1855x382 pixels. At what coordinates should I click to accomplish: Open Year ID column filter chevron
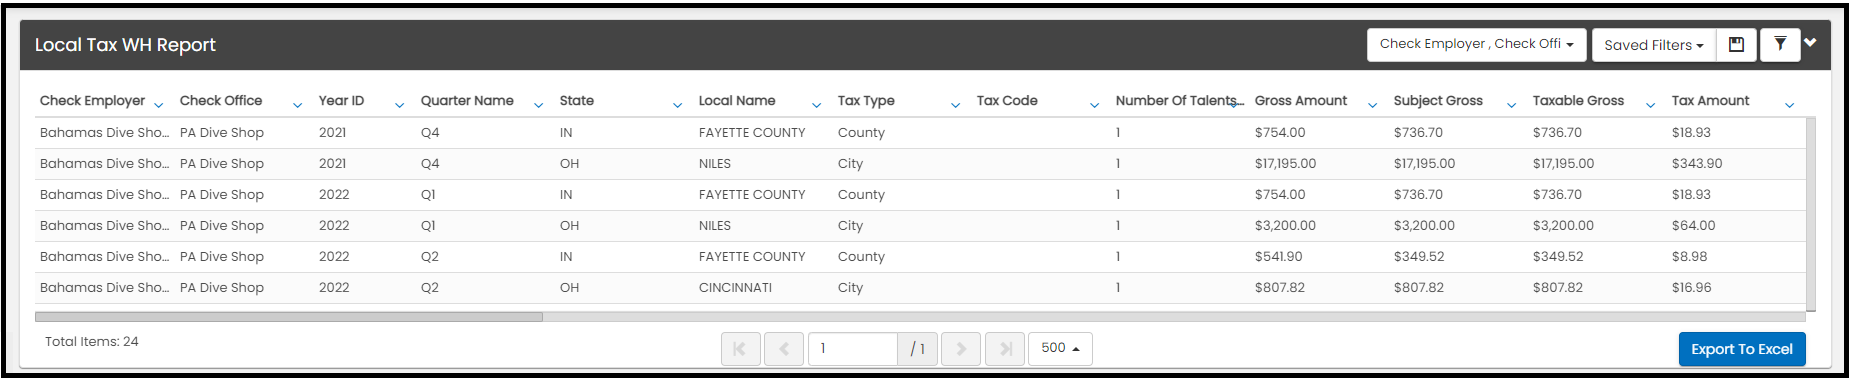399,105
